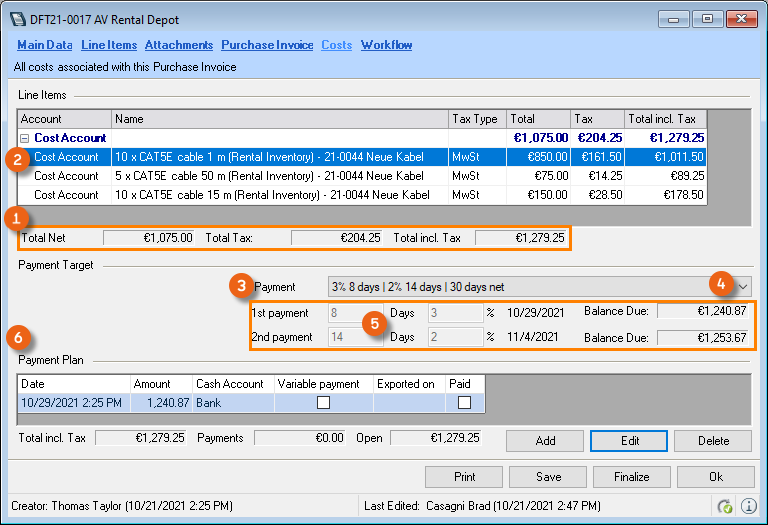Click the refresh status icon with green check
This screenshot has width=768, height=525.
pos(727,507)
